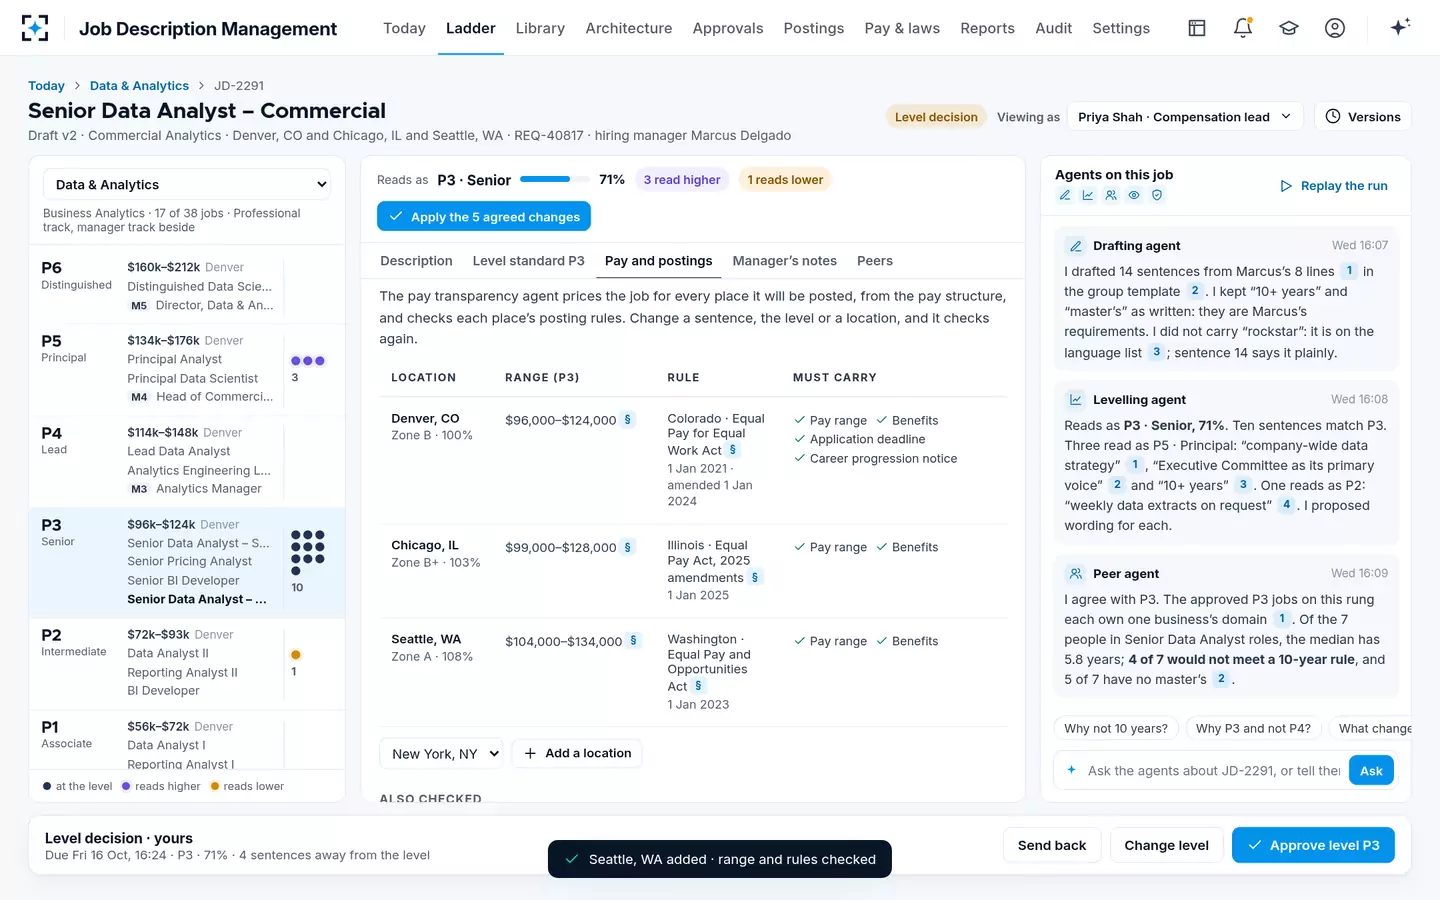Click Apply the 5 agreed changes
Image resolution: width=1440 pixels, height=900 pixels.
tap(484, 216)
